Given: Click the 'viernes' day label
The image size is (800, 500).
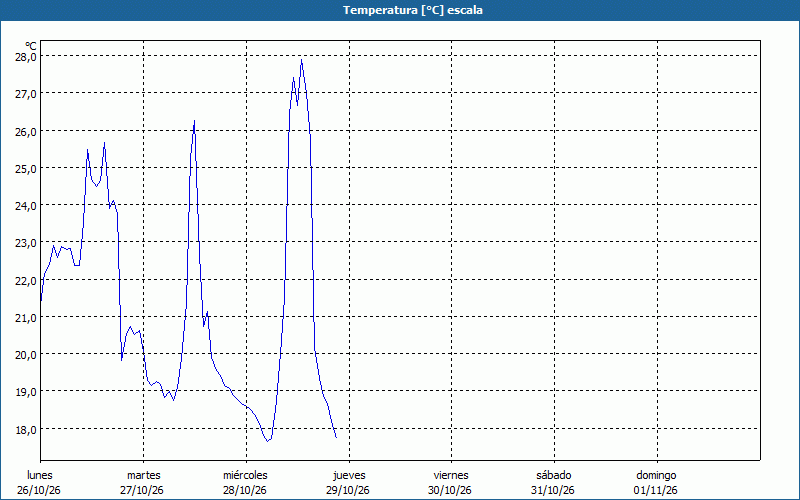Looking at the screenshot, I should coord(451,475).
